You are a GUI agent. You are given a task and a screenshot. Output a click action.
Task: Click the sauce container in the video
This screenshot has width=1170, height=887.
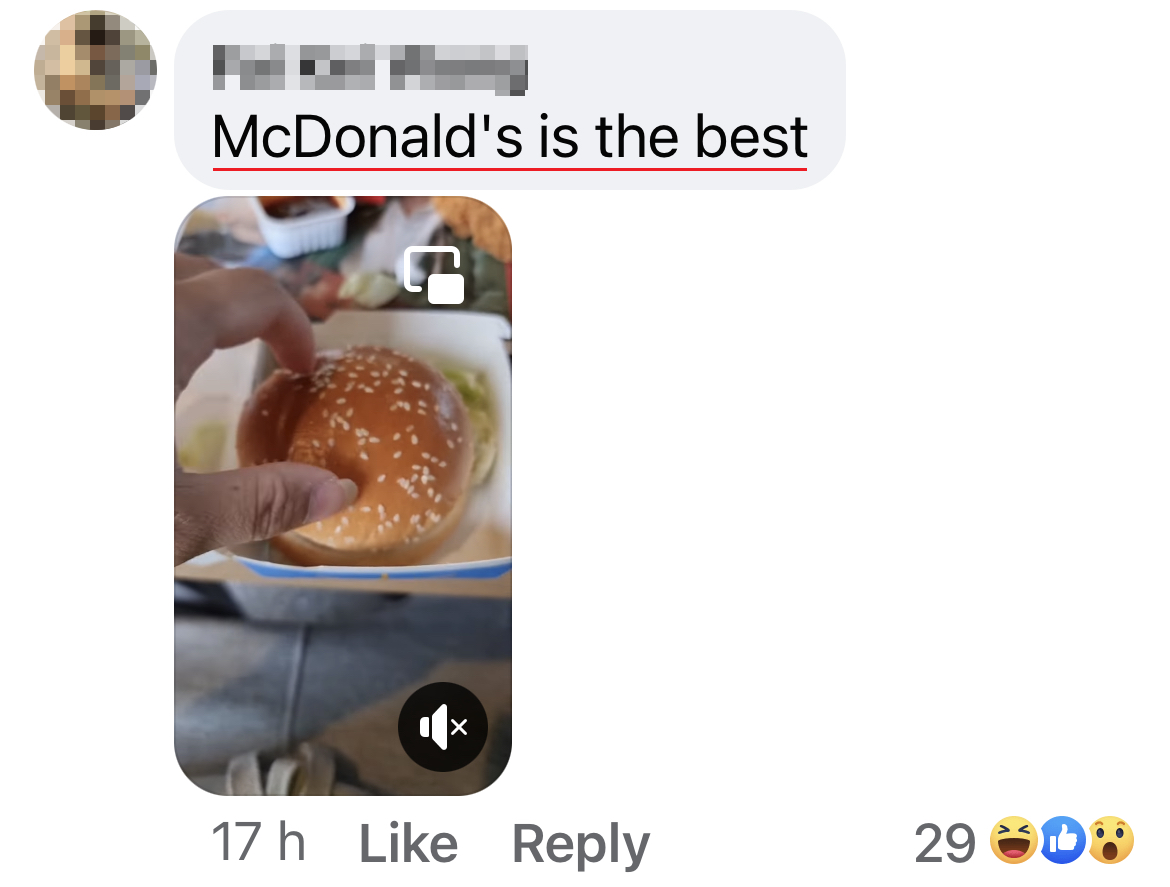point(303,224)
